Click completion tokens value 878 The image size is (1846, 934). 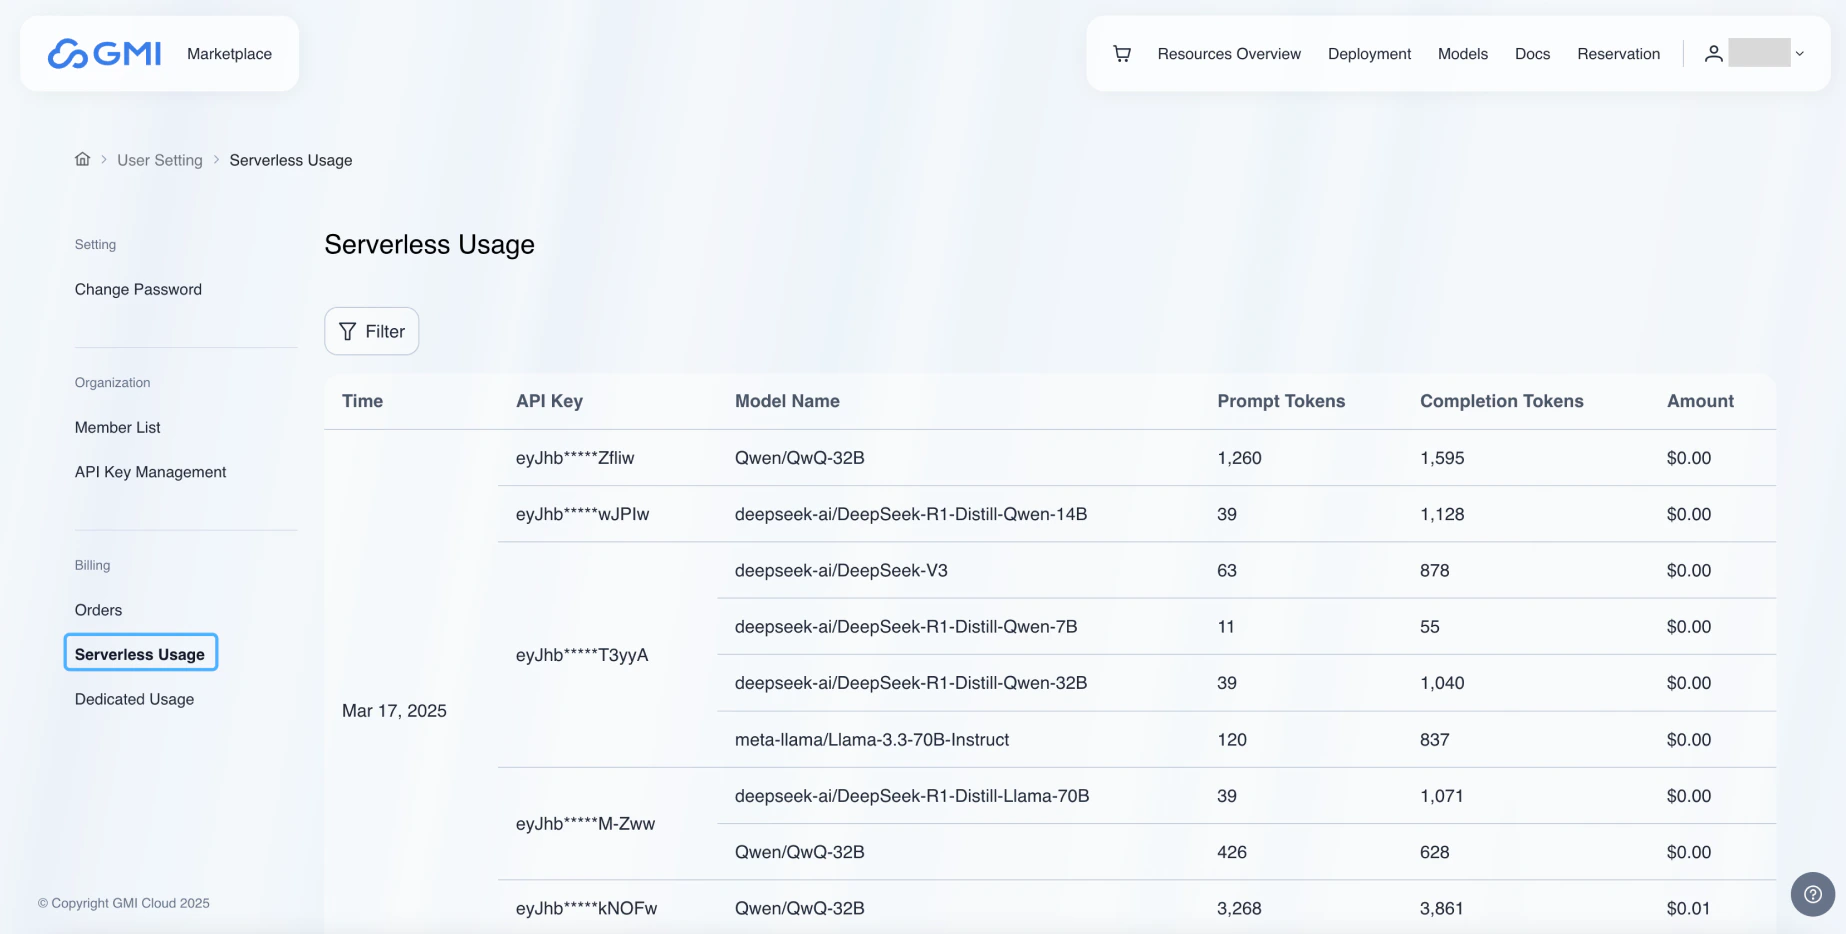click(1434, 571)
